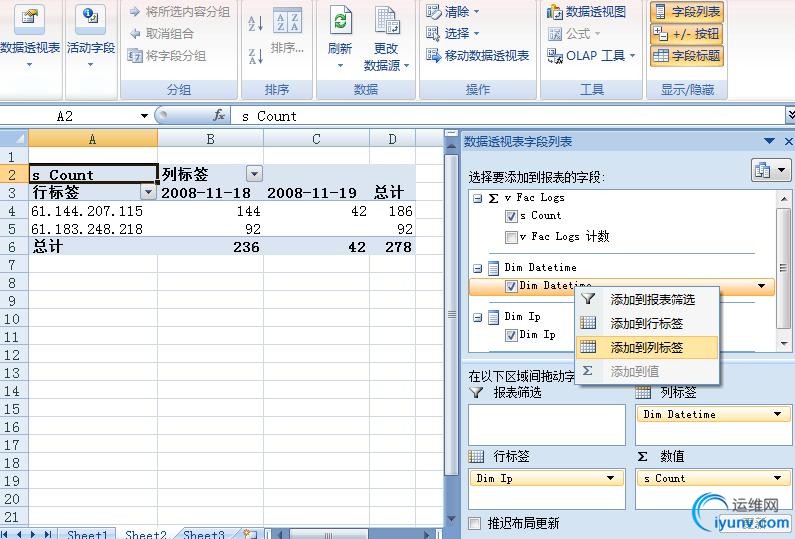Collapse the Dim Datetime table group
Screen dimensions: 795x539
pyautogui.click(x=477, y=268)
